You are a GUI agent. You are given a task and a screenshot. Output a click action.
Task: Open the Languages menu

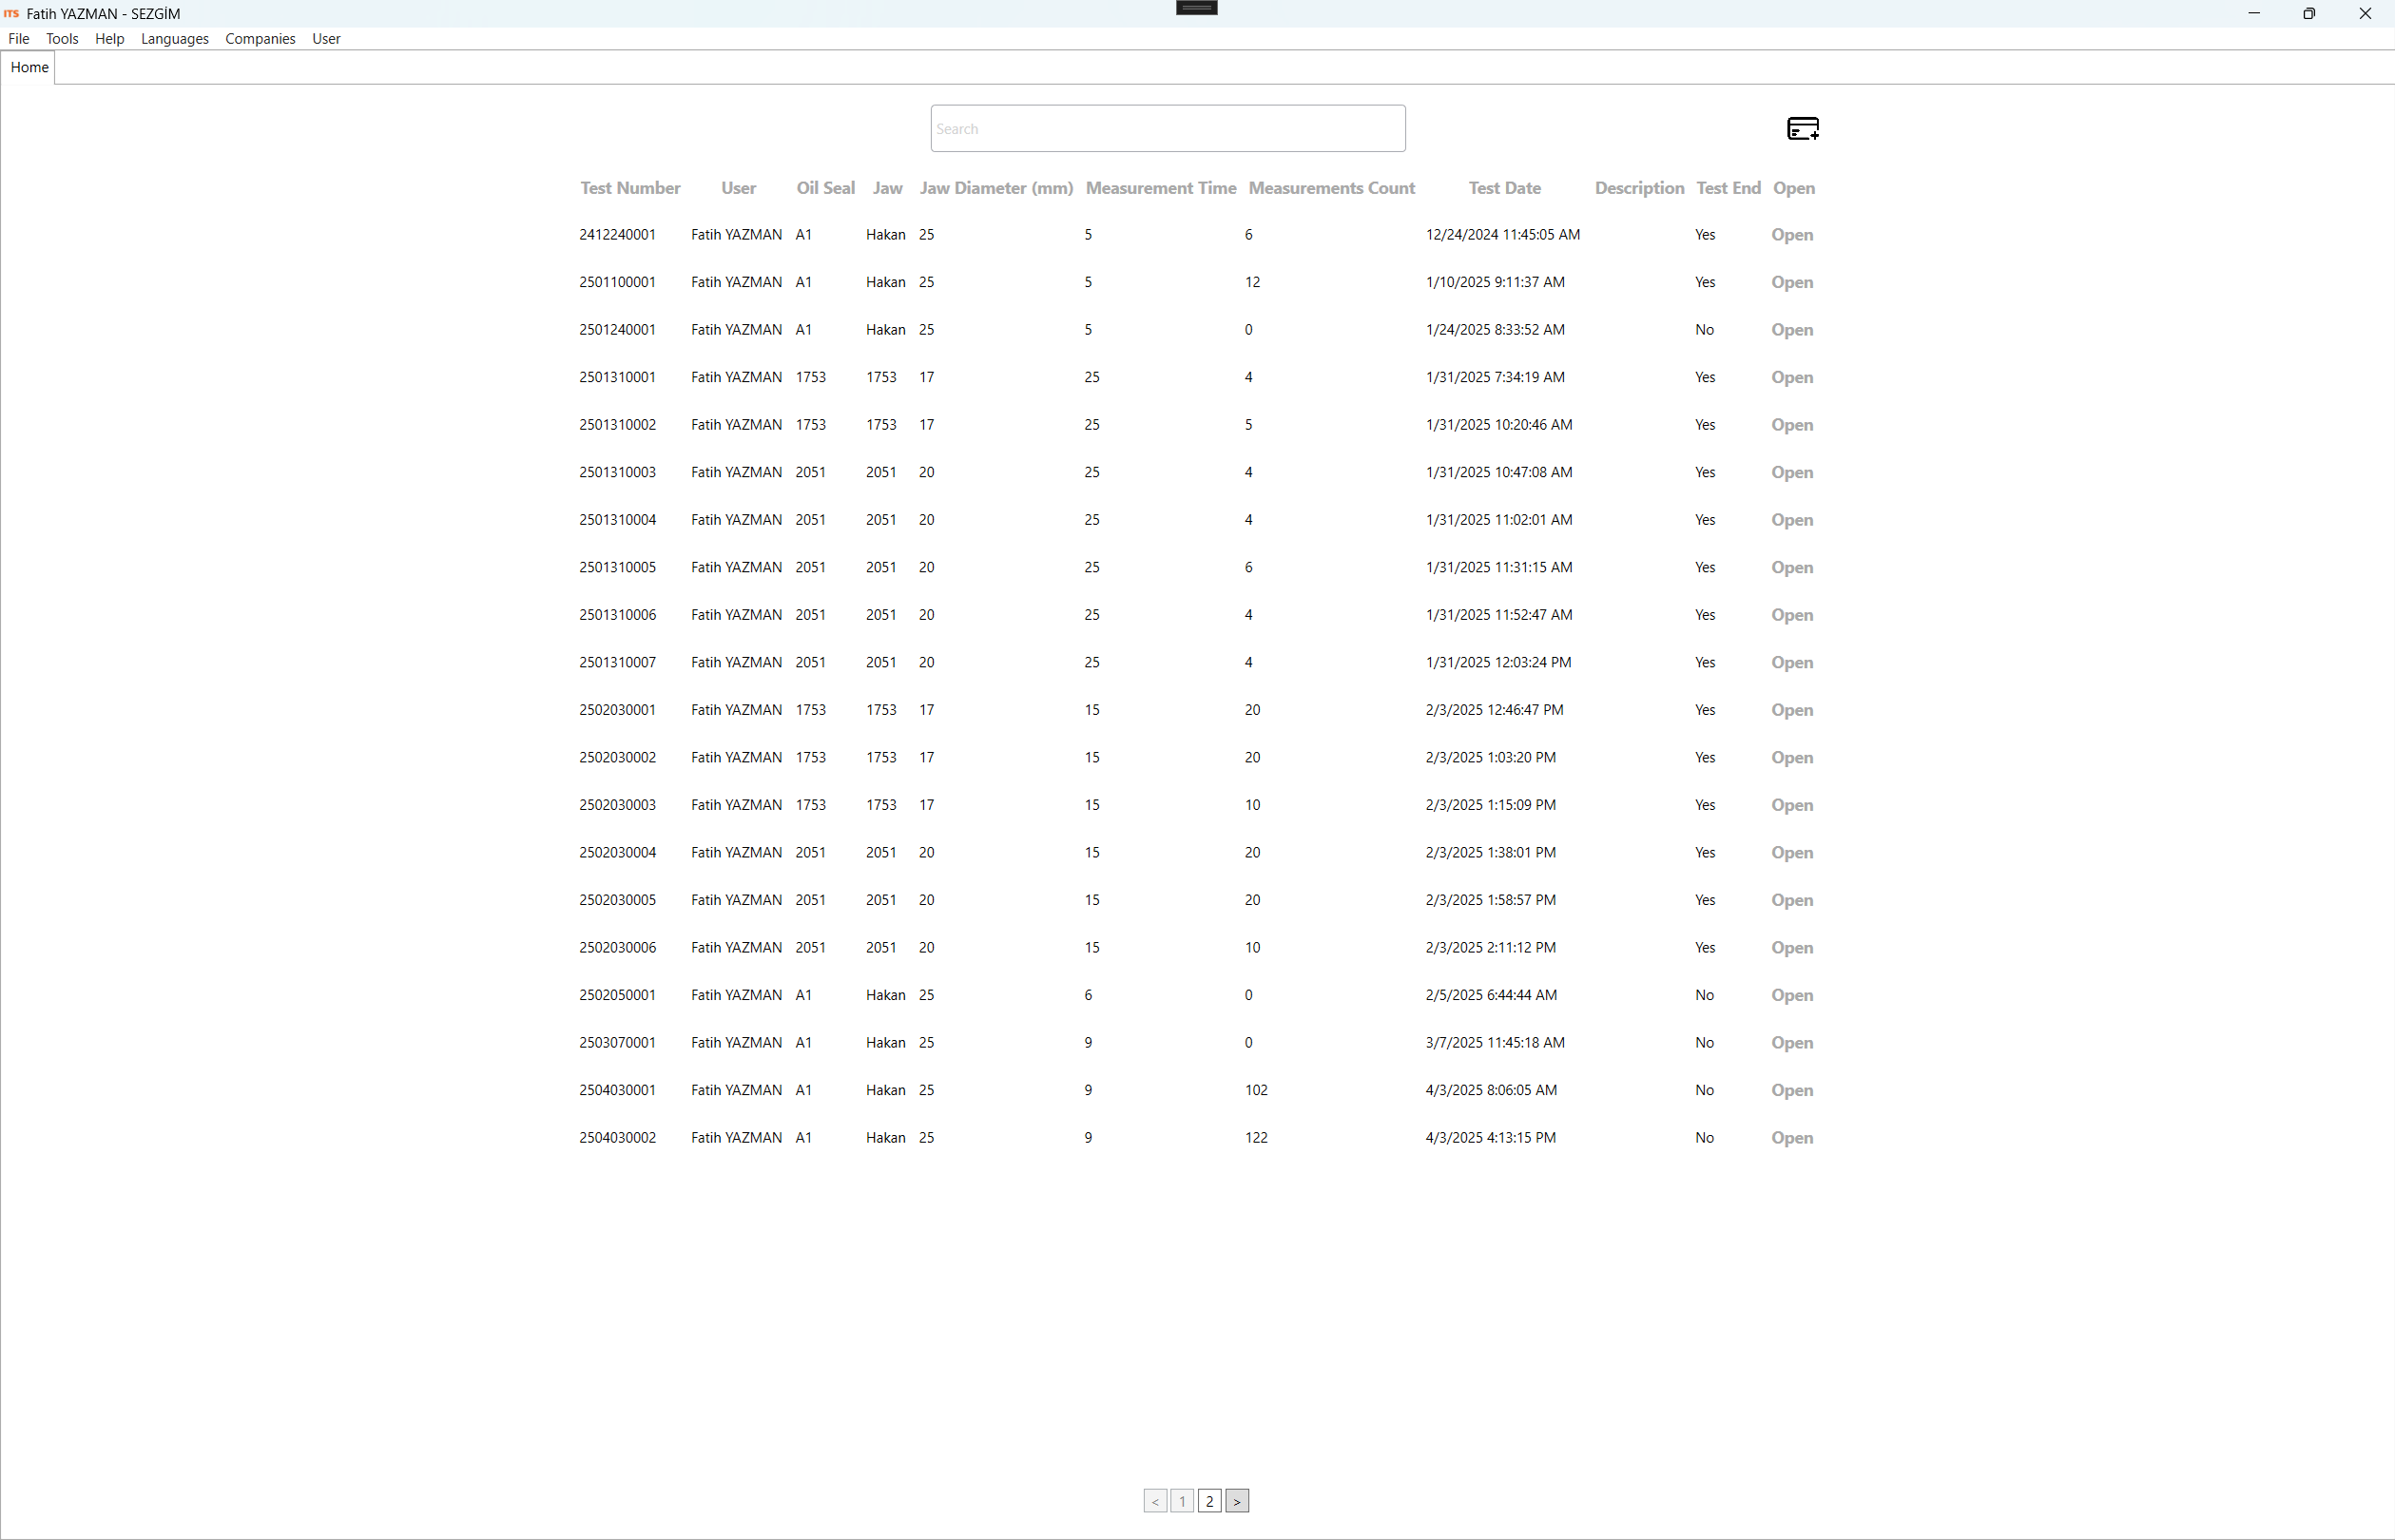tap(175, 39)
